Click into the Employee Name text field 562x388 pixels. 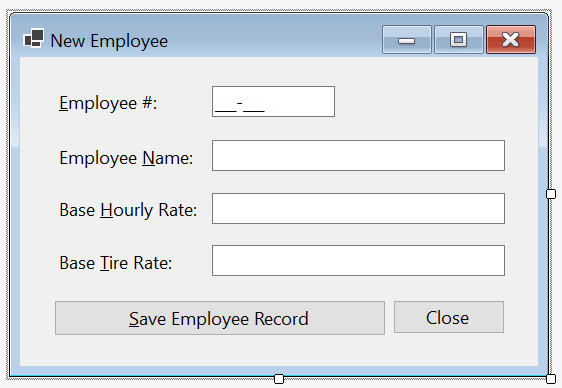pos(358,155)
